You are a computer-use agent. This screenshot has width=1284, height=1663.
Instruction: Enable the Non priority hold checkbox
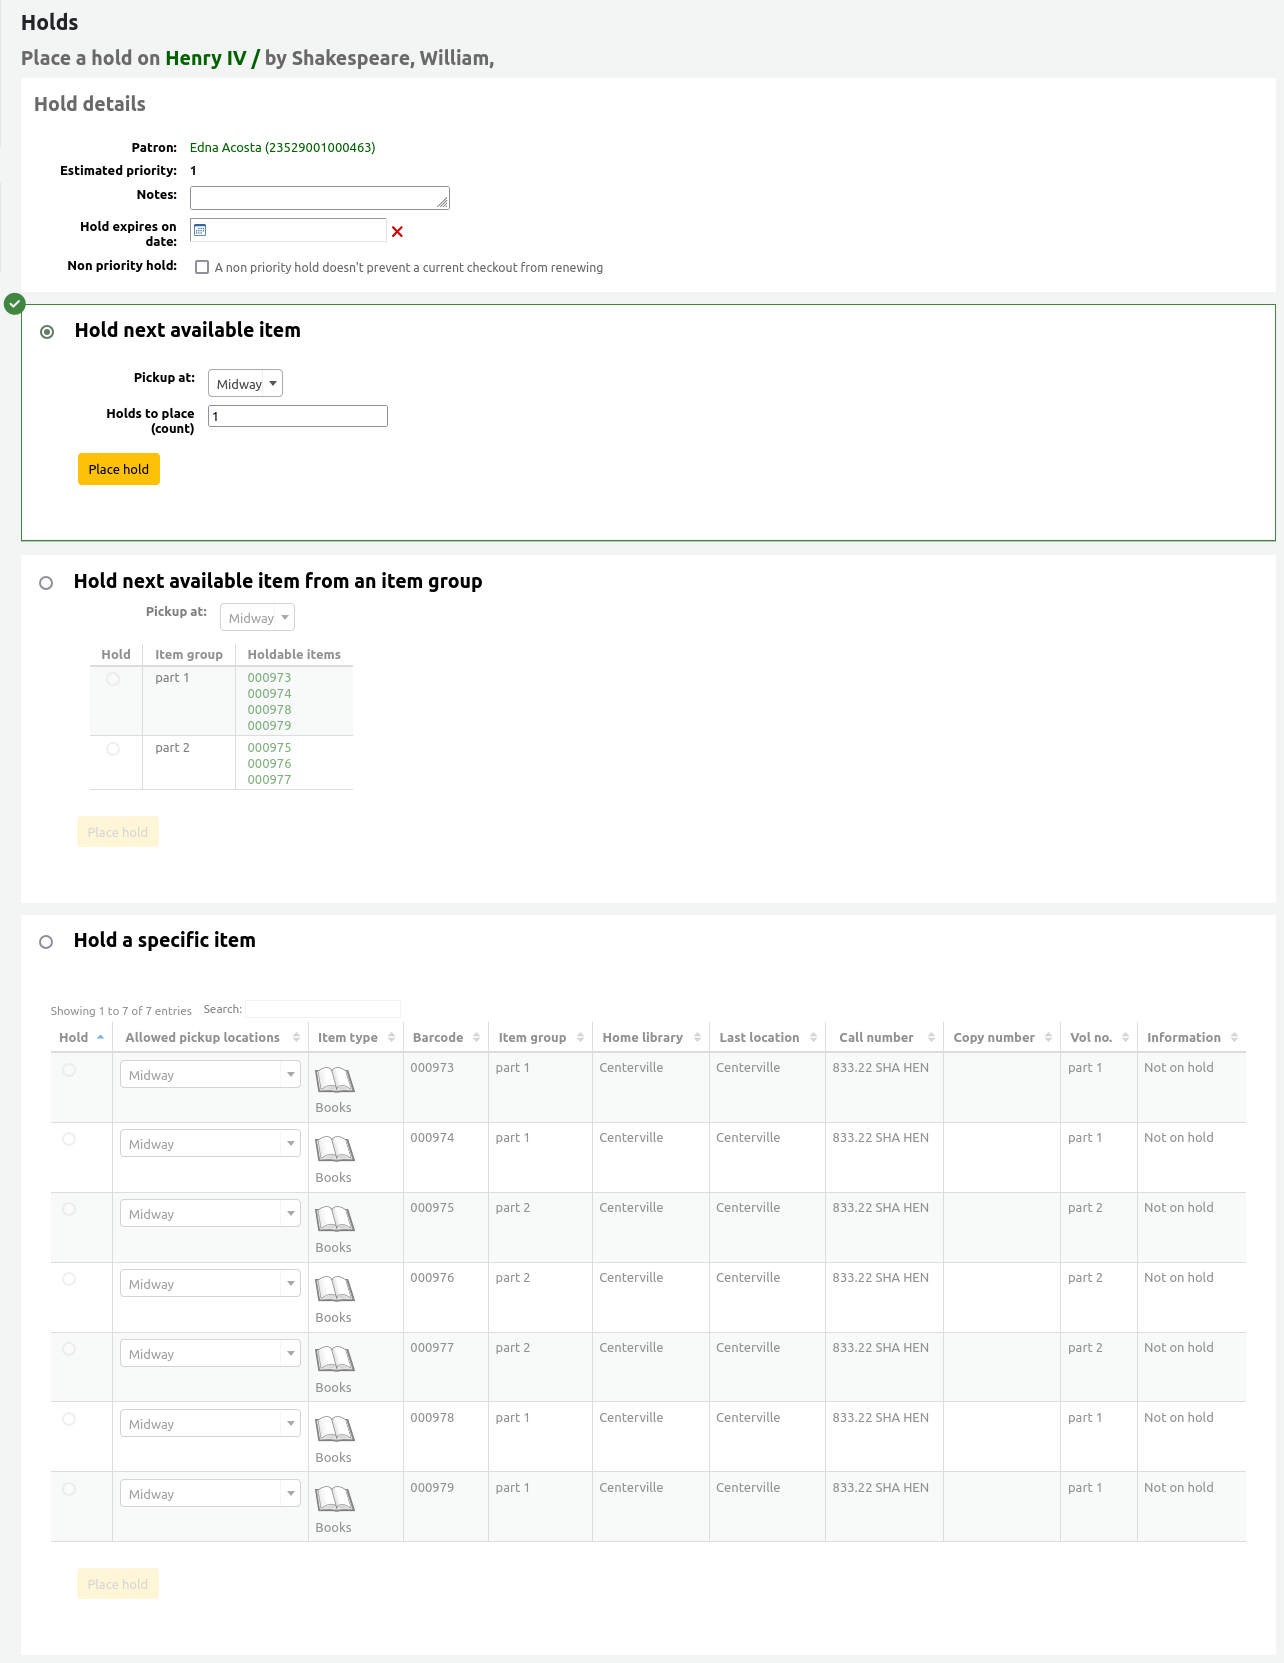202,267
